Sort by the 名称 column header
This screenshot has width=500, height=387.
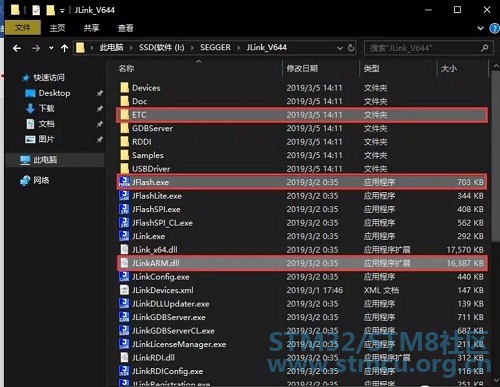point(127,68)
